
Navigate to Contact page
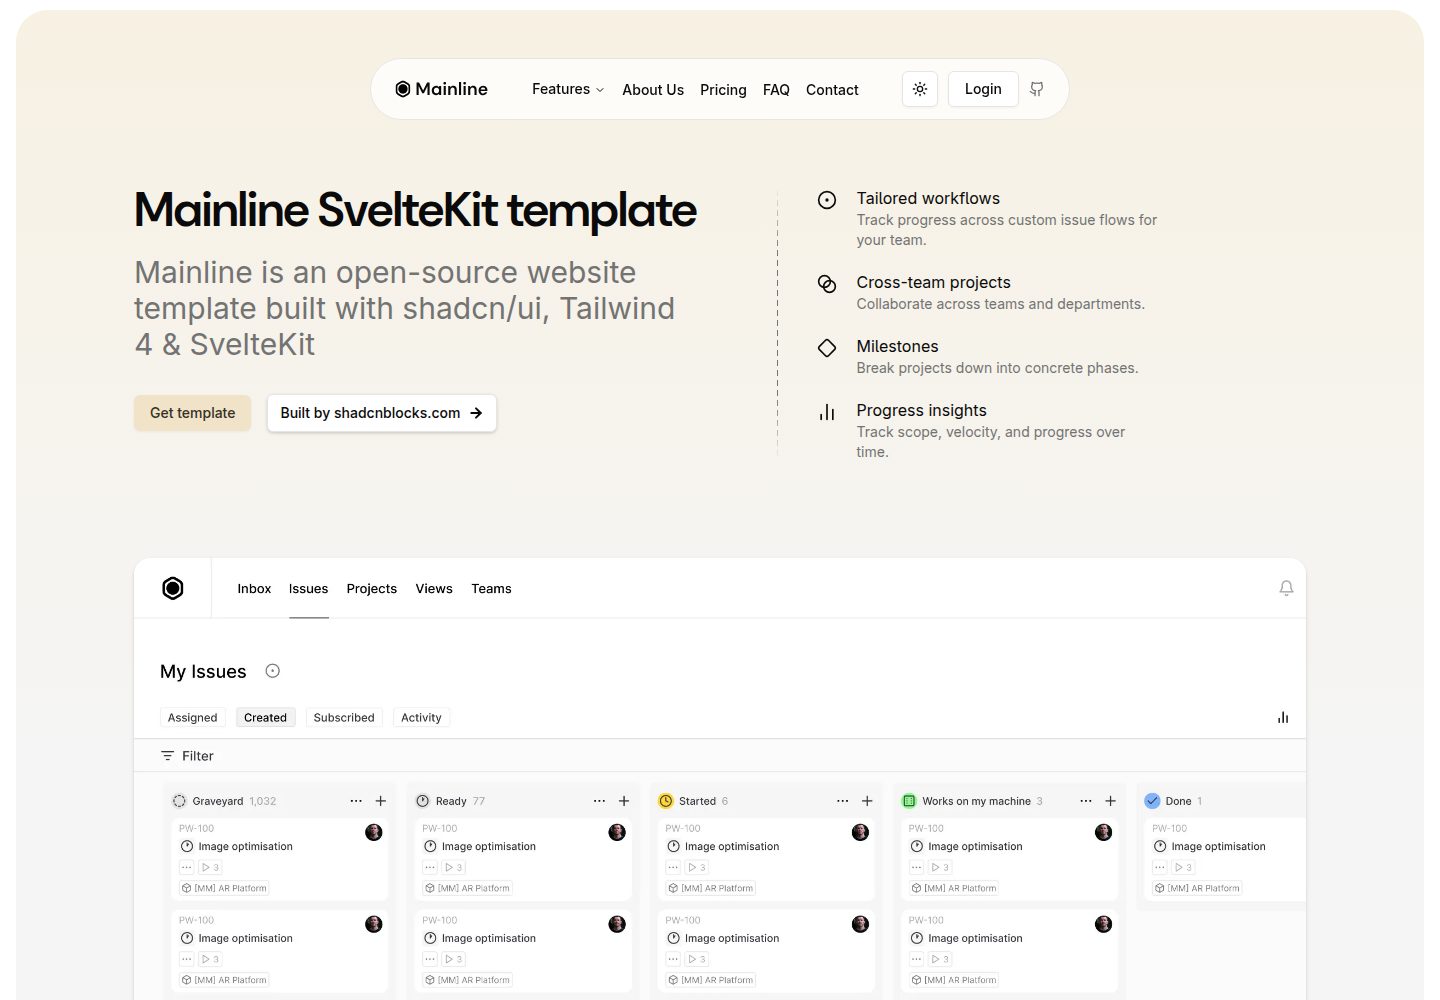[x=832, y=90]
